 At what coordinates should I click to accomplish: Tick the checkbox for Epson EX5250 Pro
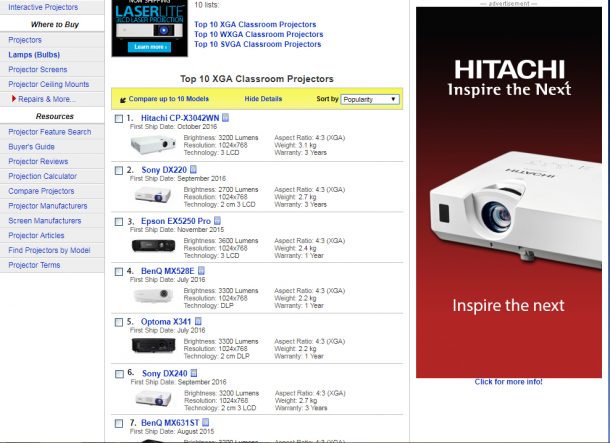coord(120,221)
